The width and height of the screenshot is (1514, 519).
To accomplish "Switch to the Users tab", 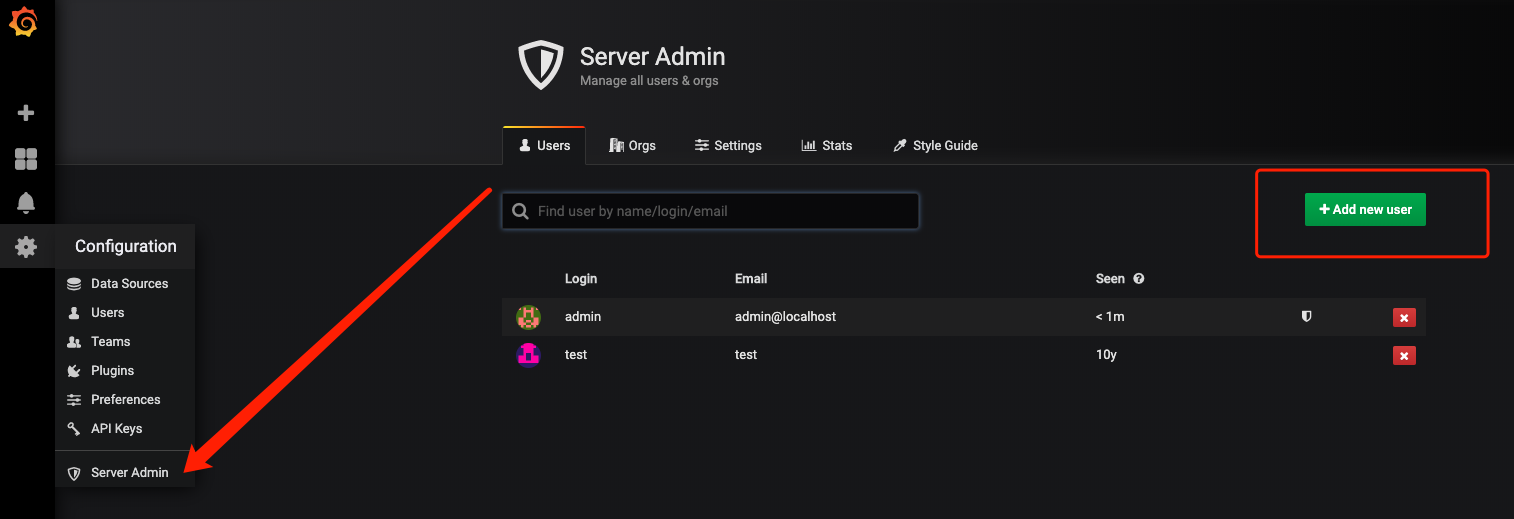I will (544, 146).
